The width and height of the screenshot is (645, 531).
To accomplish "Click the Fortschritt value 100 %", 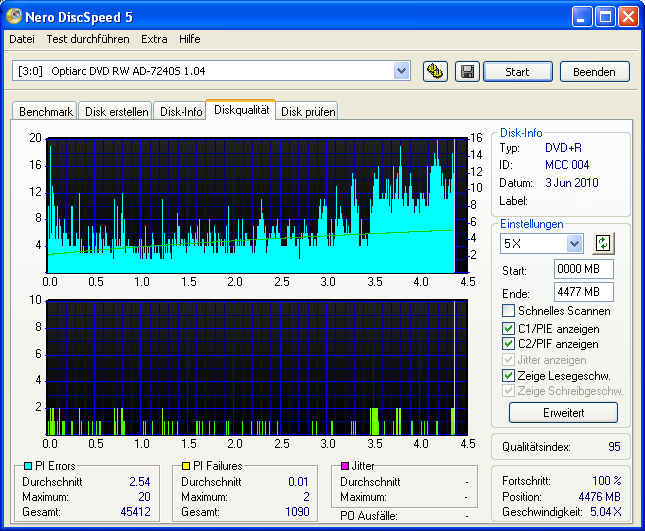I will pyautogui.click(x=607, y=481).
